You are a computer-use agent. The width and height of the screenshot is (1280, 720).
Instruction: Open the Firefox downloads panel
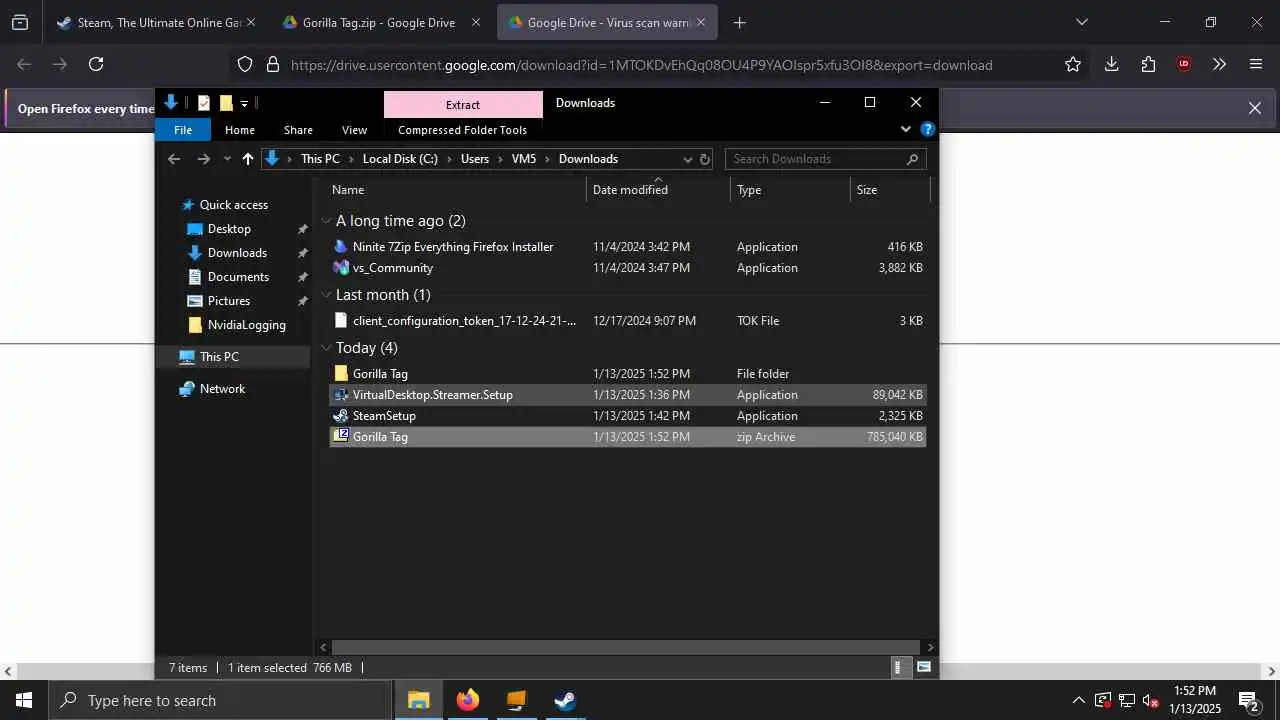(1111, 64)
